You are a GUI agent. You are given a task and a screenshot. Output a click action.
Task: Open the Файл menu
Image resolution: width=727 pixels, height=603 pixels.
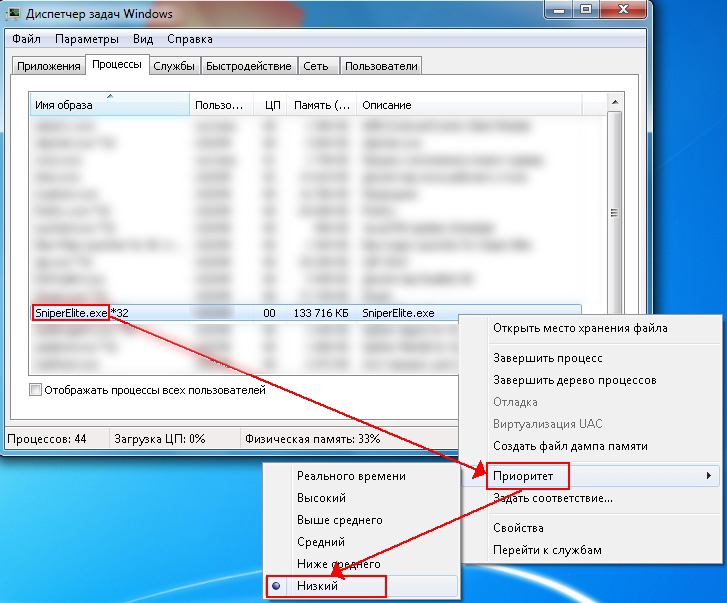tap(26, 40)
